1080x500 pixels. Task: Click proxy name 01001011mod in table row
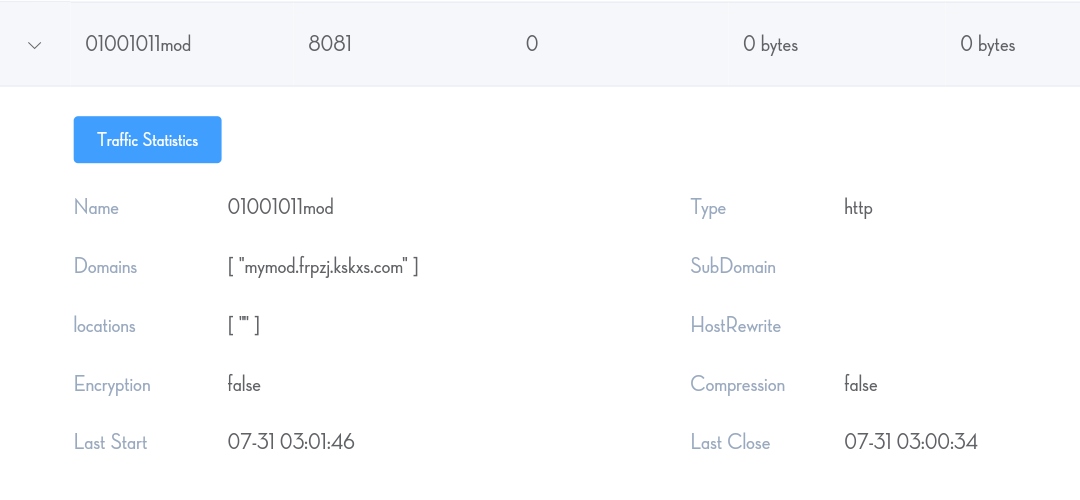(x=138, y=45)
